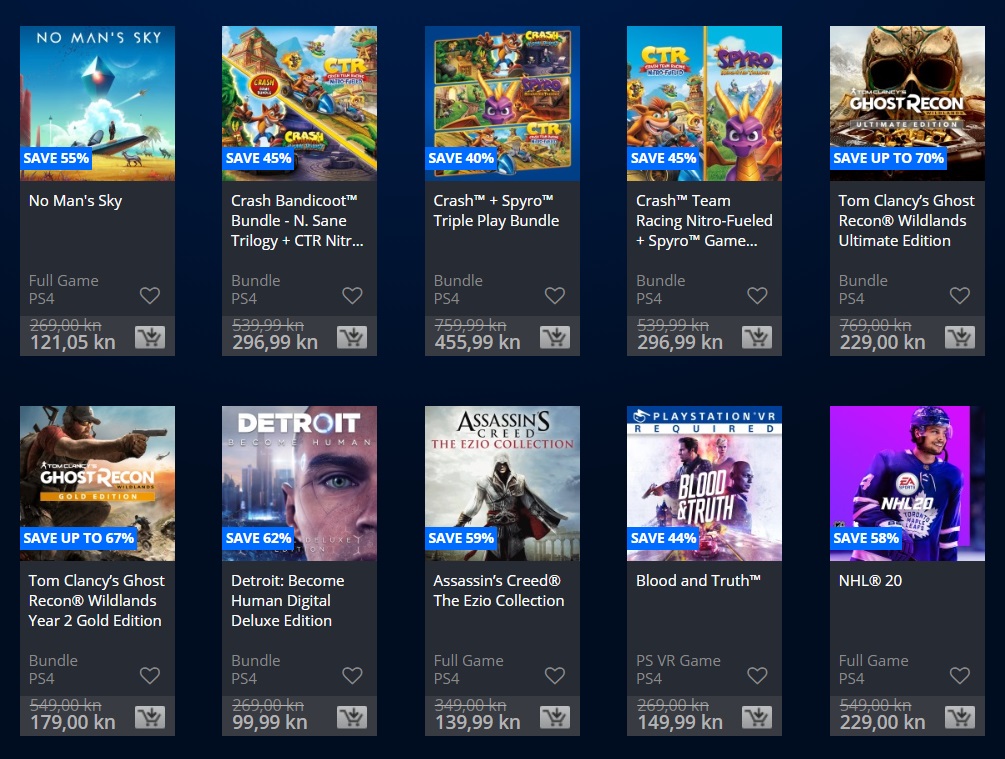Toggle heart on Detroit: Become Human
Viewport: 1005px width, 759px height.
(x=352, y=675)
